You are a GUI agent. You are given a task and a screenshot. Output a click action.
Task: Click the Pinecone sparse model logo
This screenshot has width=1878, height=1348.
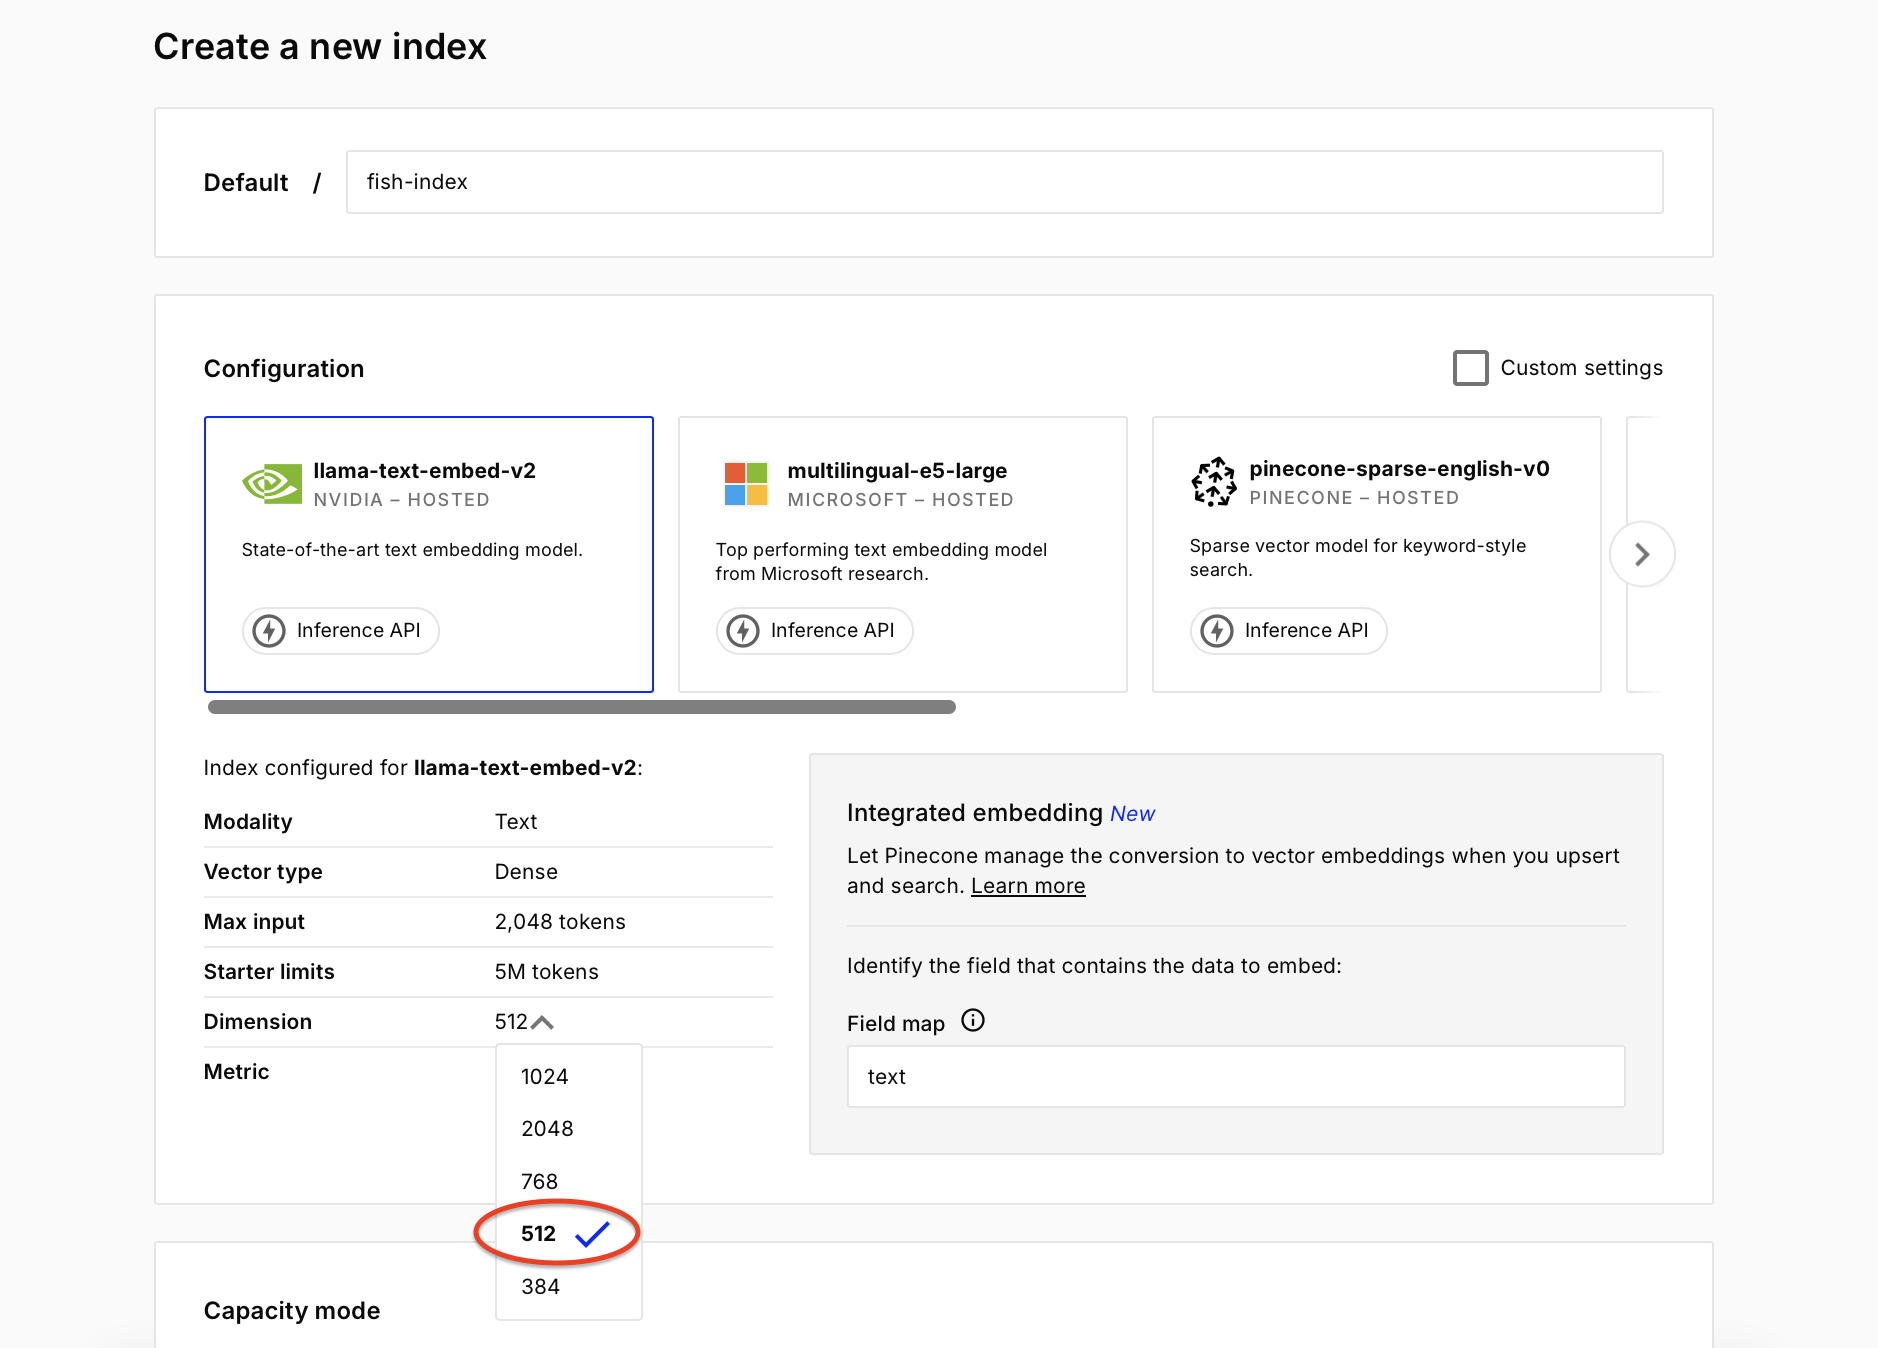1214,482
